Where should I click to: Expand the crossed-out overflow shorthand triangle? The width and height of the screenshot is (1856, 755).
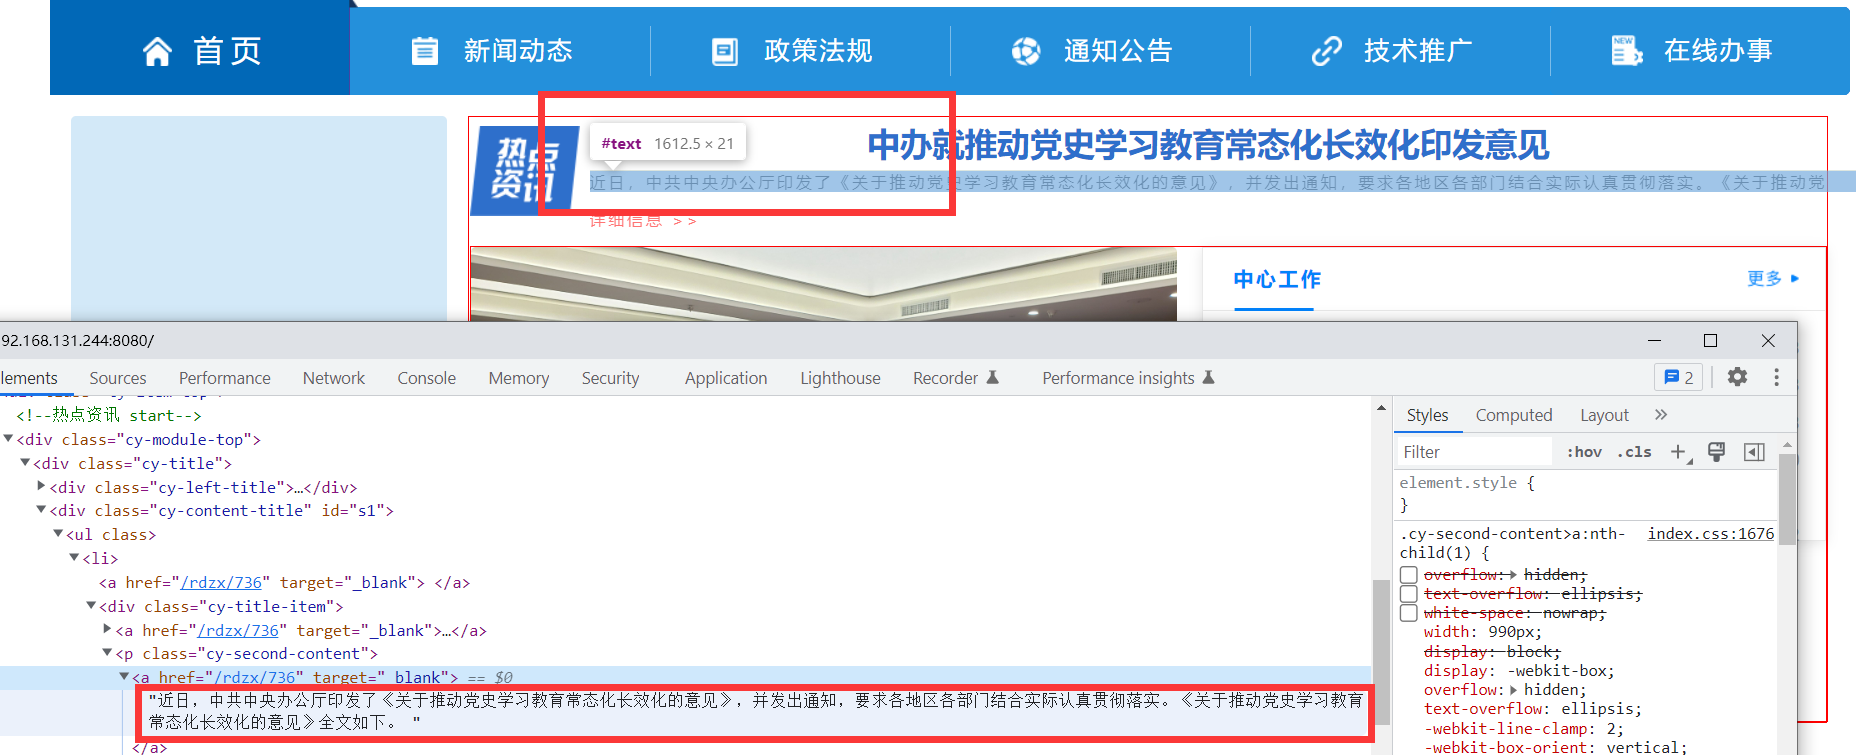coord(1514,575)
